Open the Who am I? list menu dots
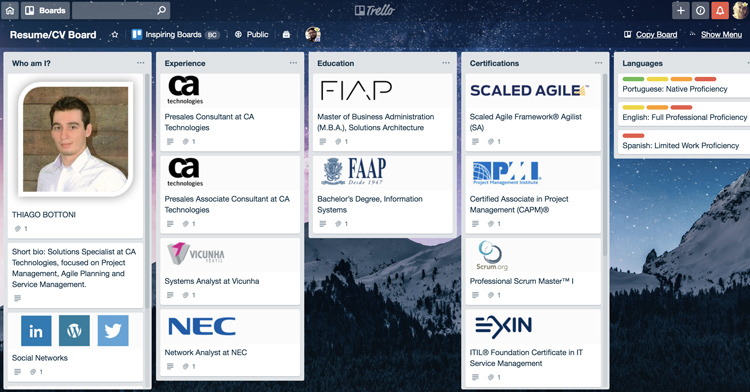The width and height of the screenshot is (750, 392). (x=140, y=63)
